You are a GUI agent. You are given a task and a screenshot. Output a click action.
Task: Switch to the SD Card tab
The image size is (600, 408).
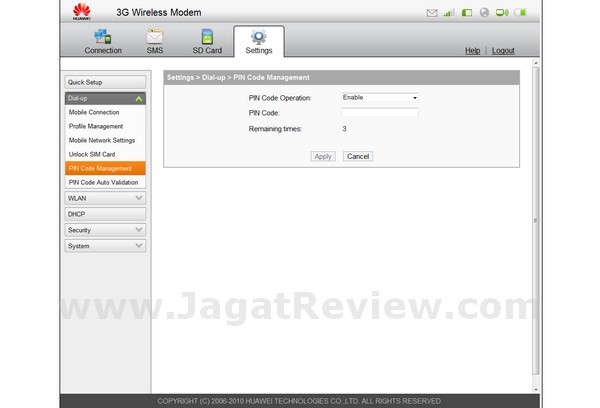(207, 42)
